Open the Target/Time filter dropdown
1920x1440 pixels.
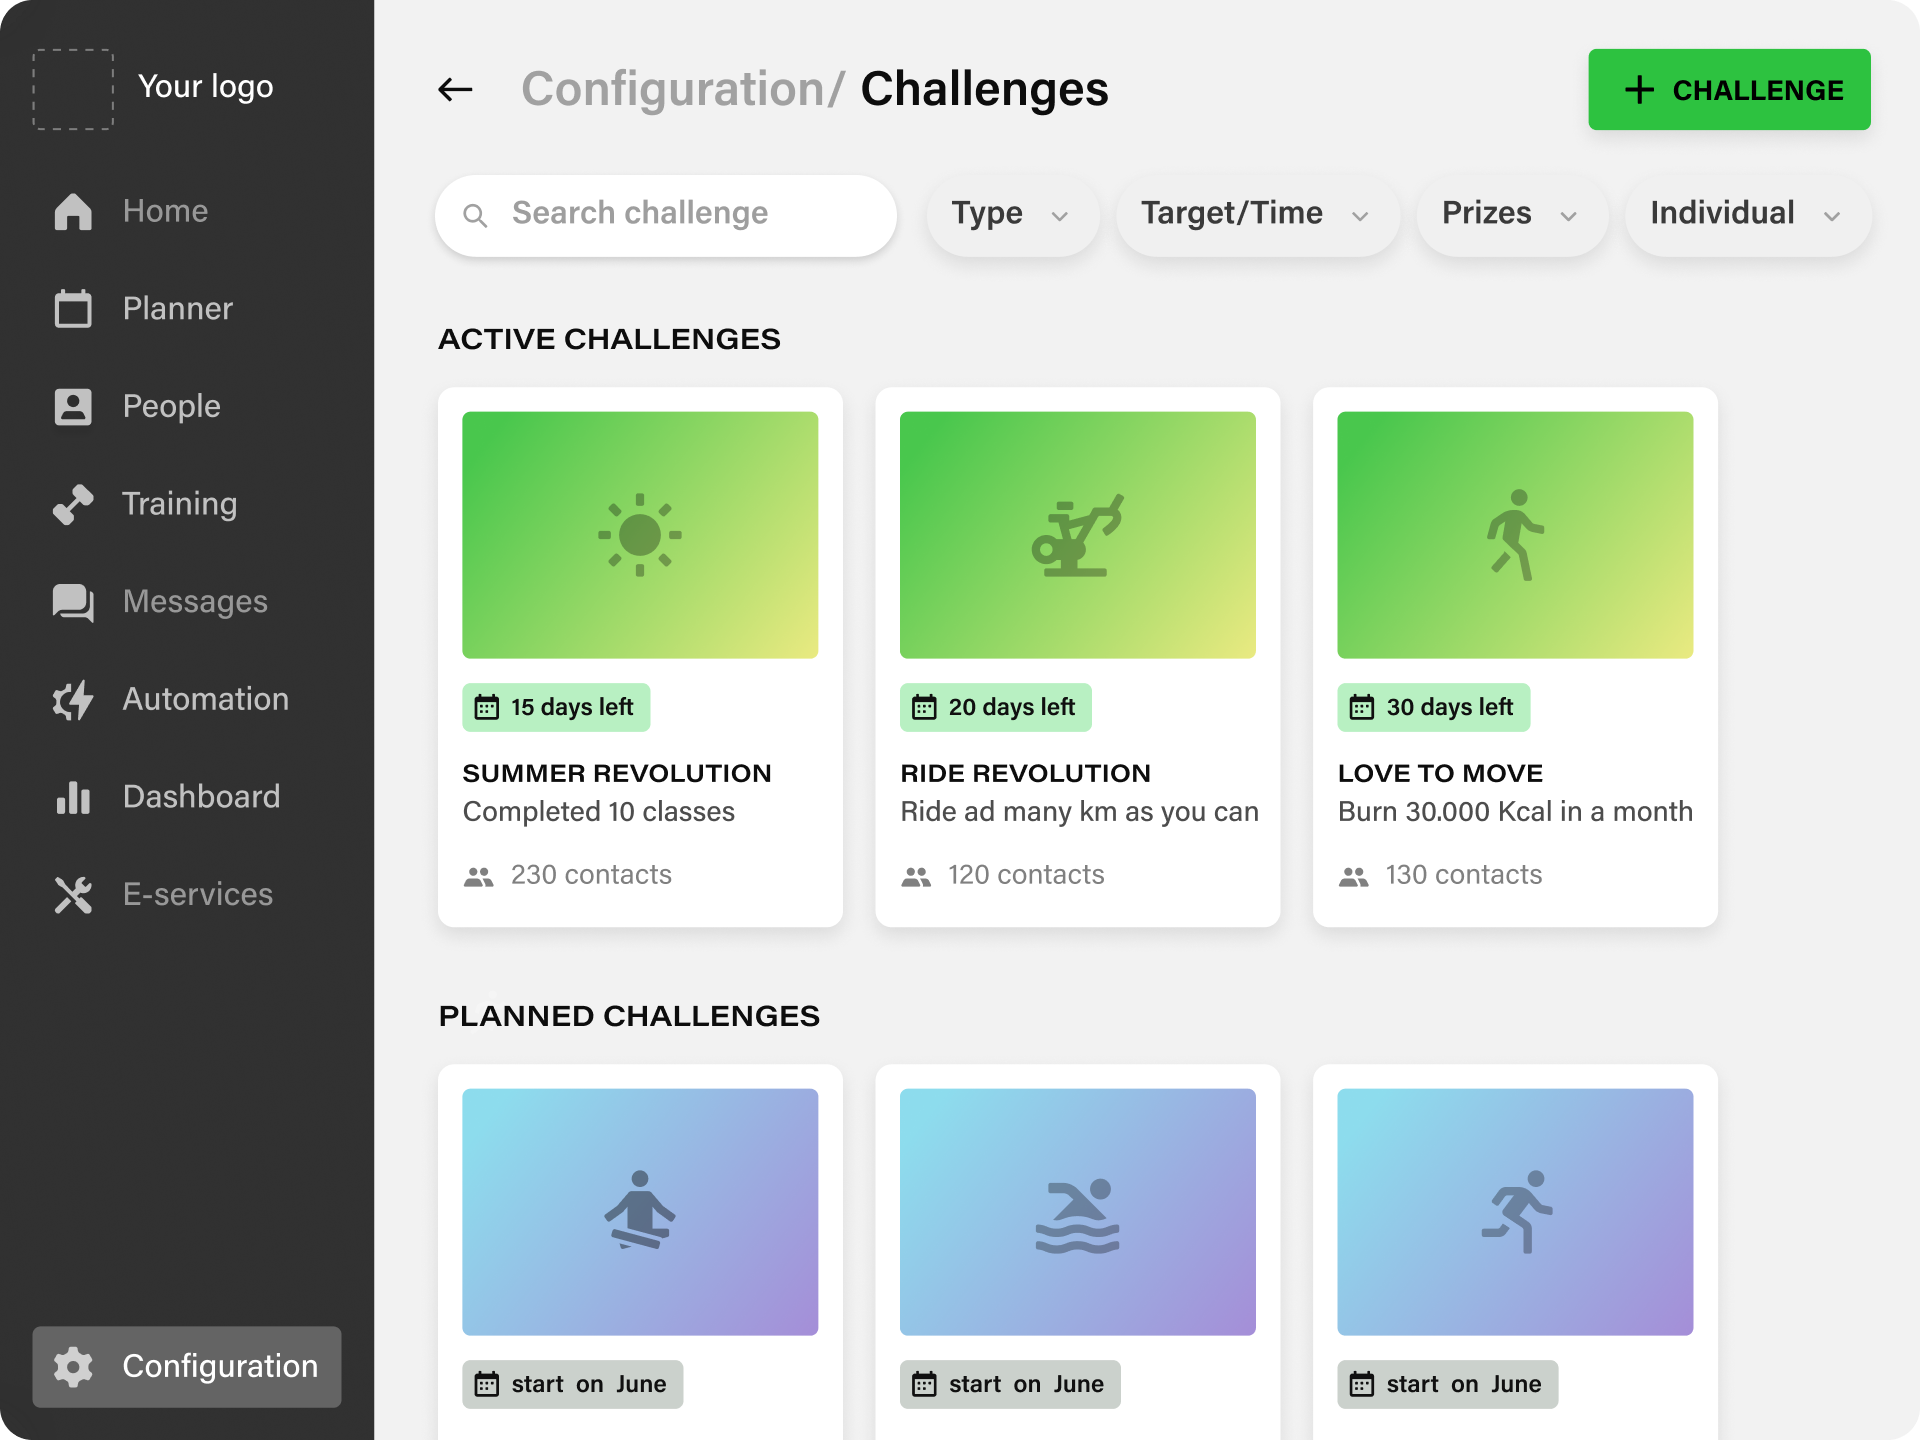1255,214
